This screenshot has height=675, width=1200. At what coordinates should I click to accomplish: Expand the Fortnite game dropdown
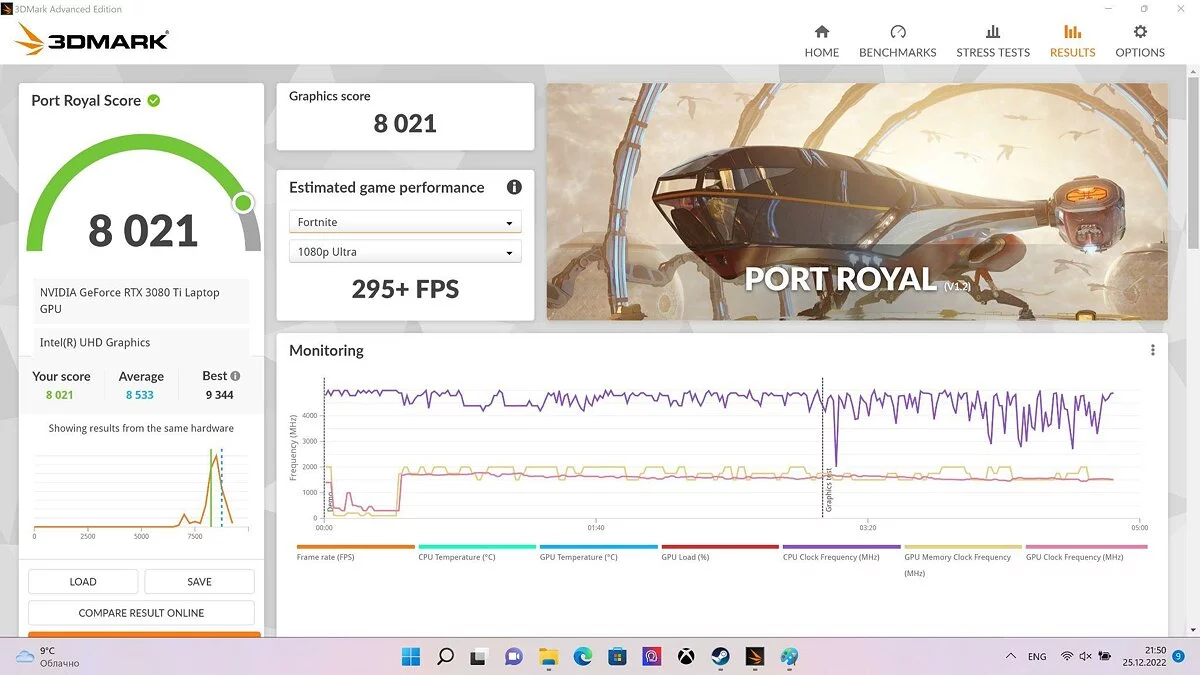point(405,222)
